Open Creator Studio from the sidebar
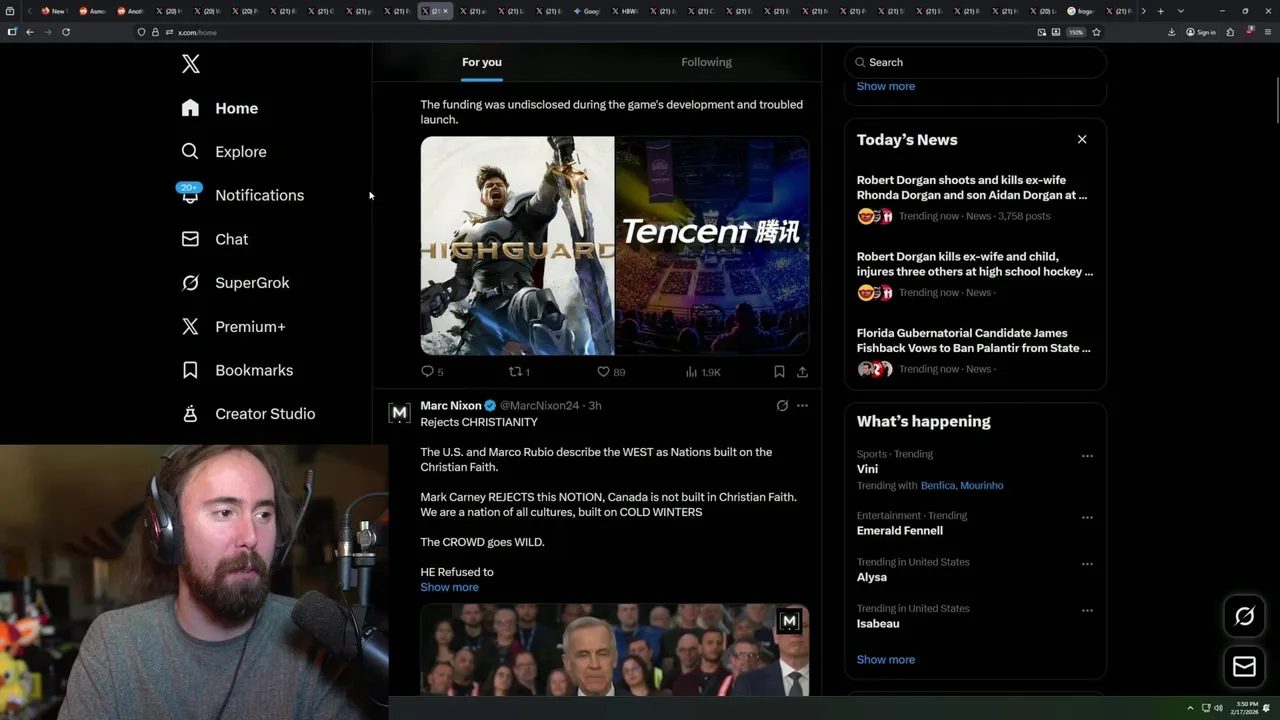1280x720 pixels. click(x=248, y=414)
